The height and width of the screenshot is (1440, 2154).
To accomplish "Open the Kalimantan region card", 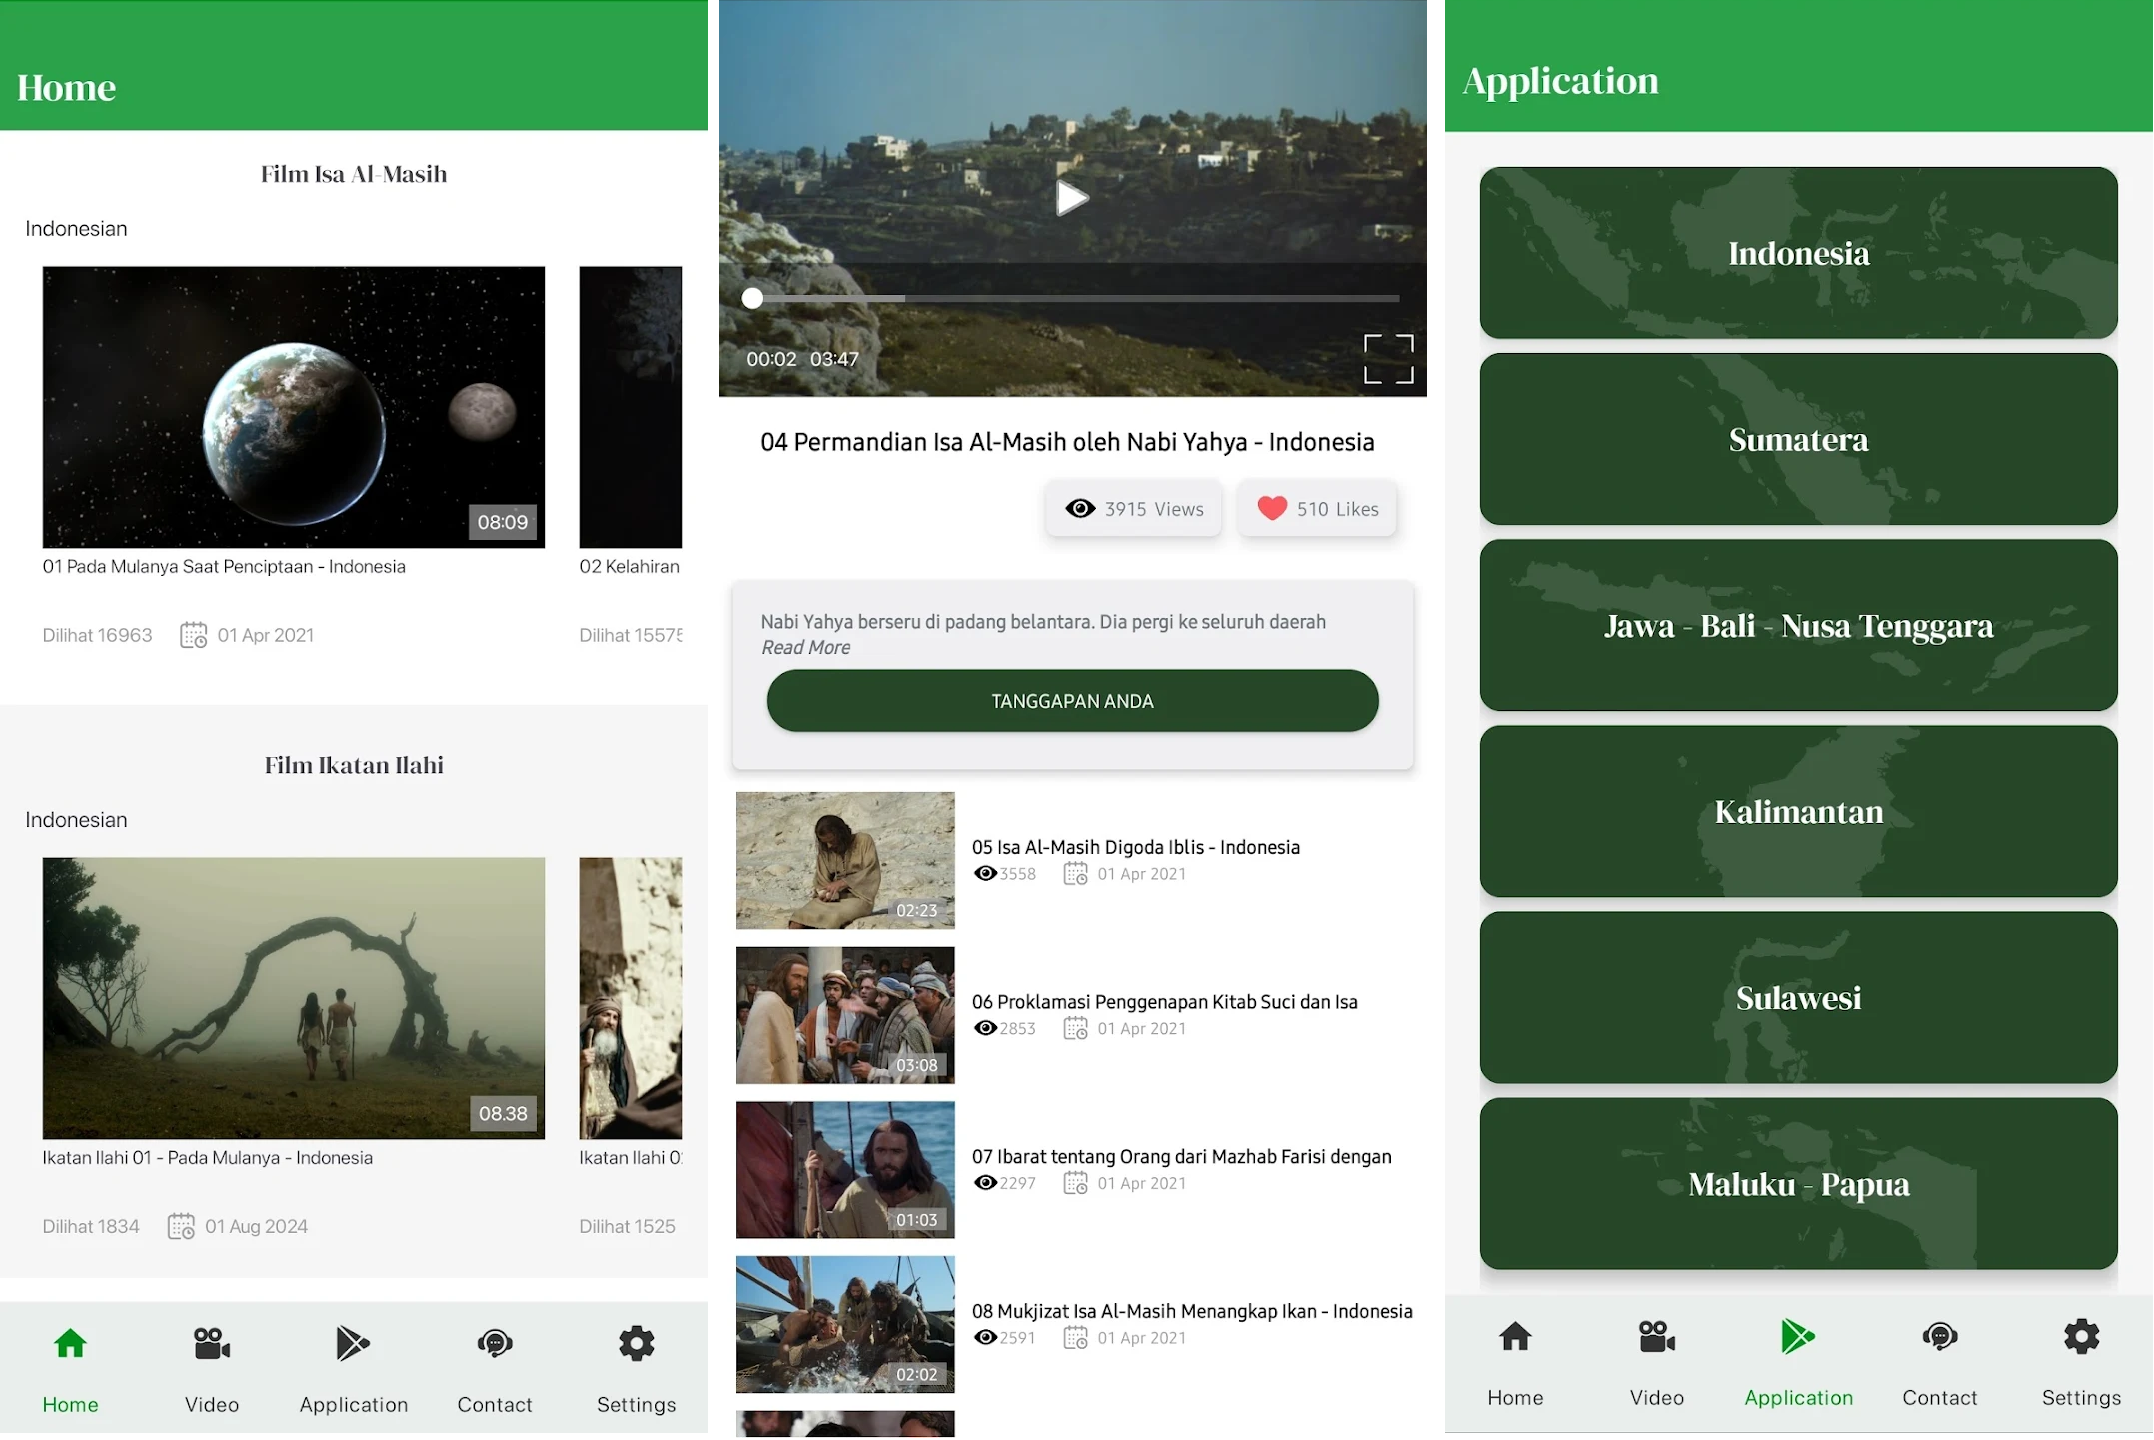I will click(1798, 812).
